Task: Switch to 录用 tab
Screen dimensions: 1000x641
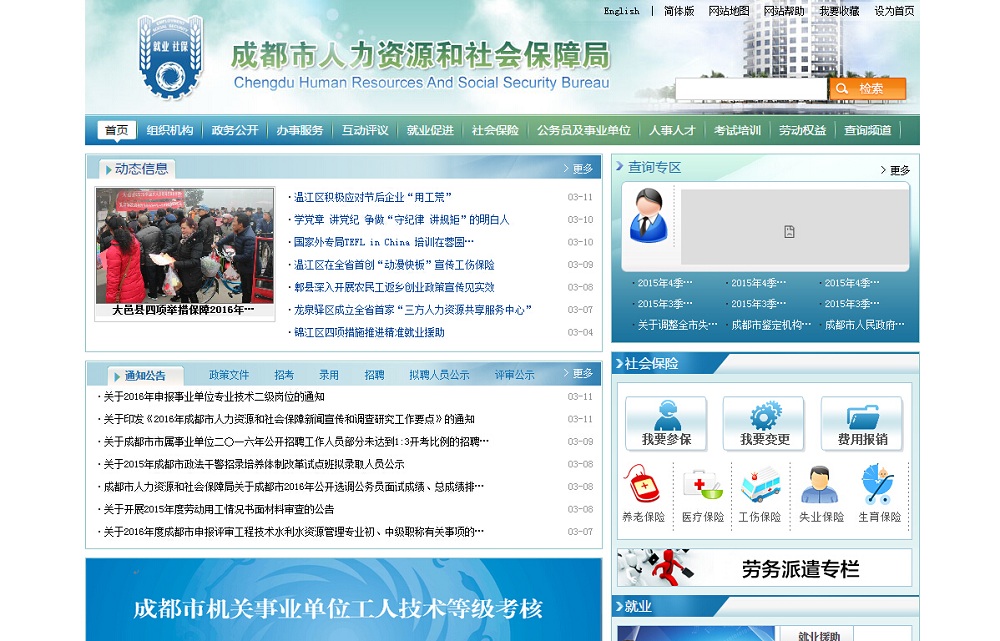Action: [329, 375]
